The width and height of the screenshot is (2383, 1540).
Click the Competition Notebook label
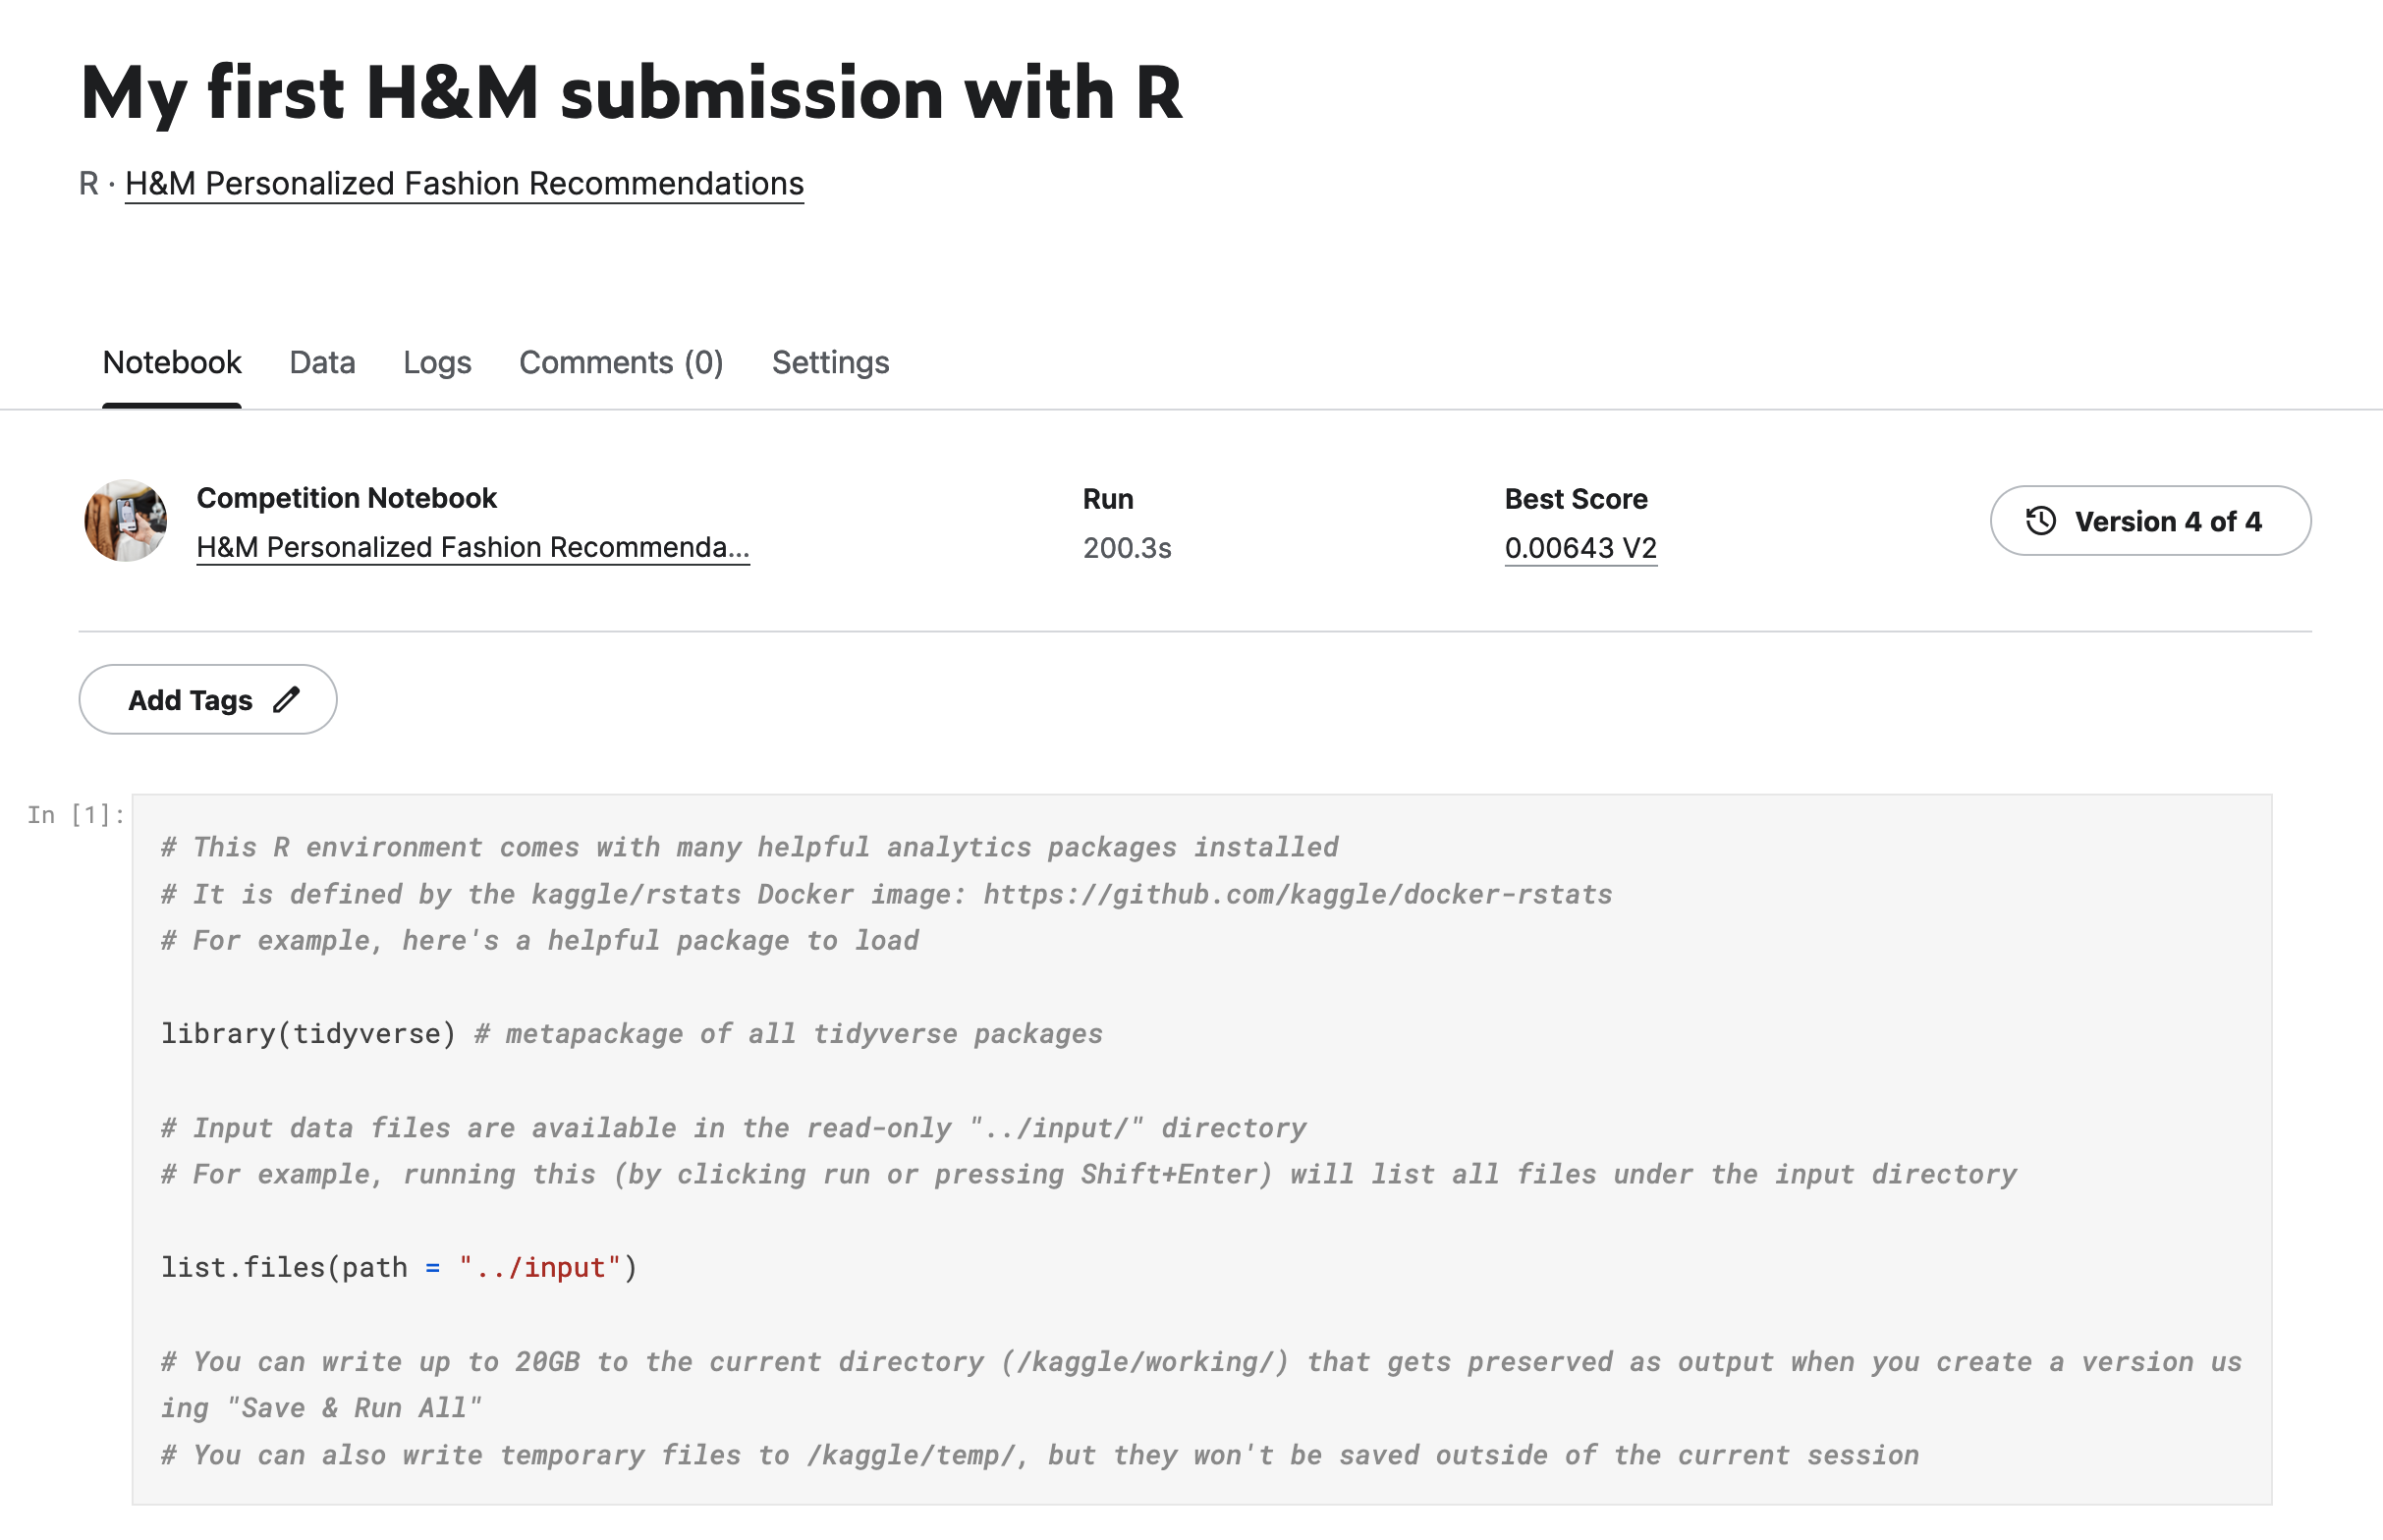[x=346, y=498]
